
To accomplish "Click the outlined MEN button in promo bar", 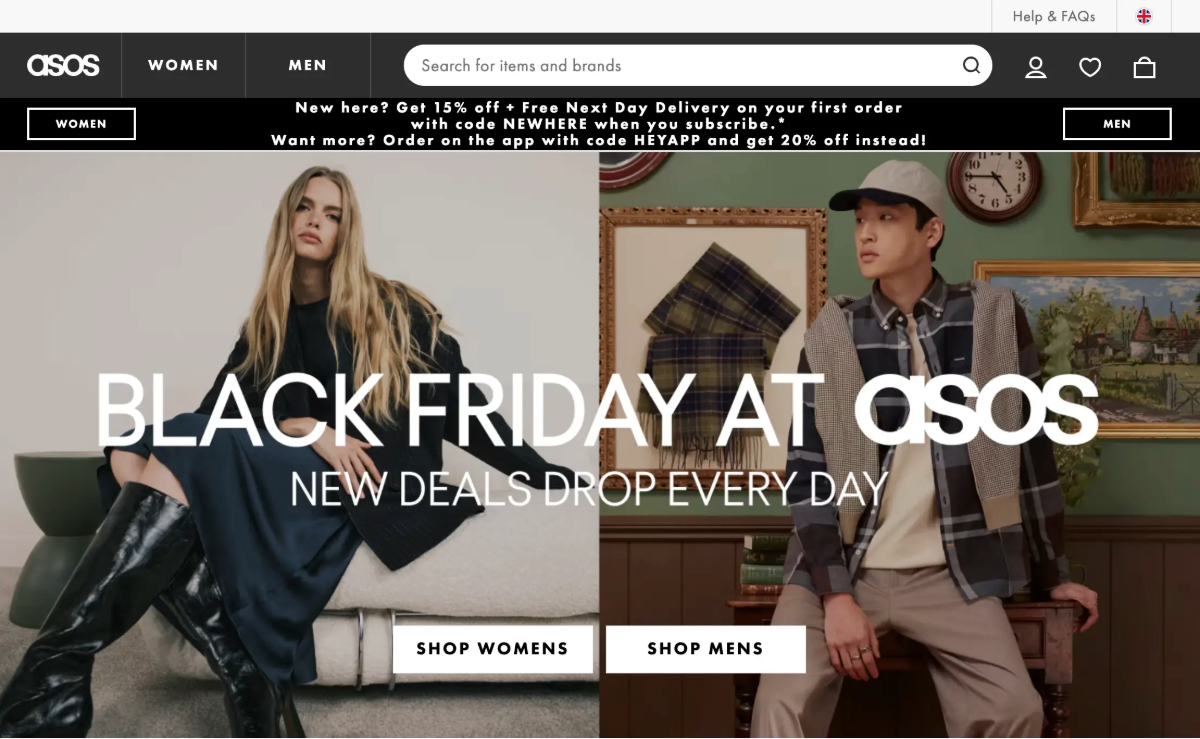I will (x=1117, y=124).
